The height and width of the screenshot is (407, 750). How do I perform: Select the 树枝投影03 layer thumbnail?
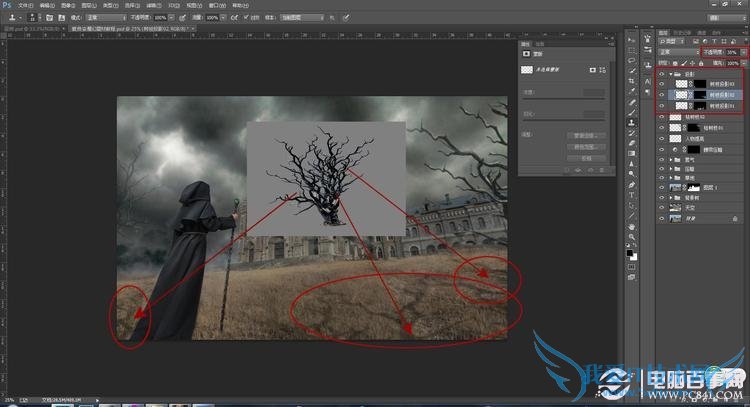[679, 84]
